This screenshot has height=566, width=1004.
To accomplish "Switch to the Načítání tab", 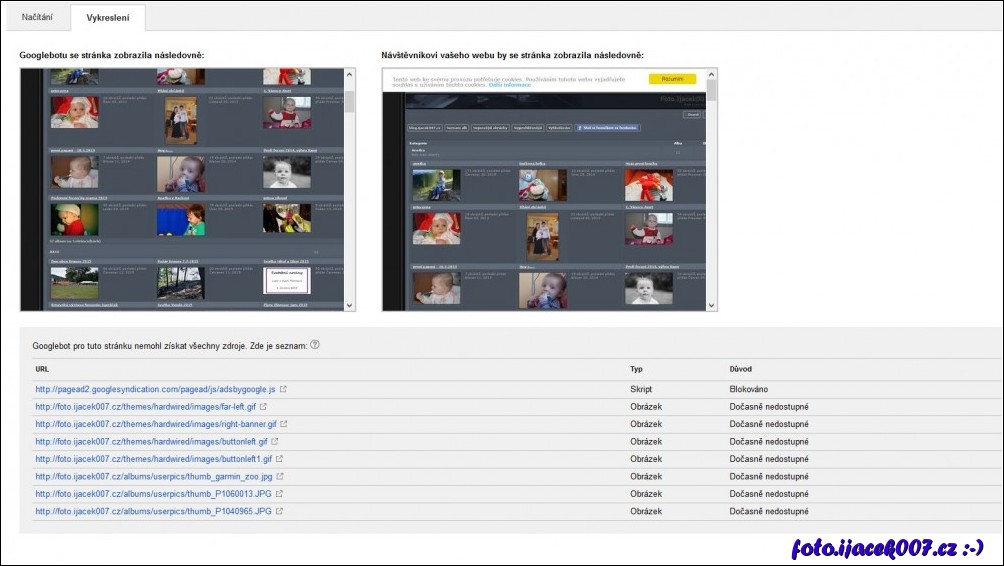I will pos(36,17).
